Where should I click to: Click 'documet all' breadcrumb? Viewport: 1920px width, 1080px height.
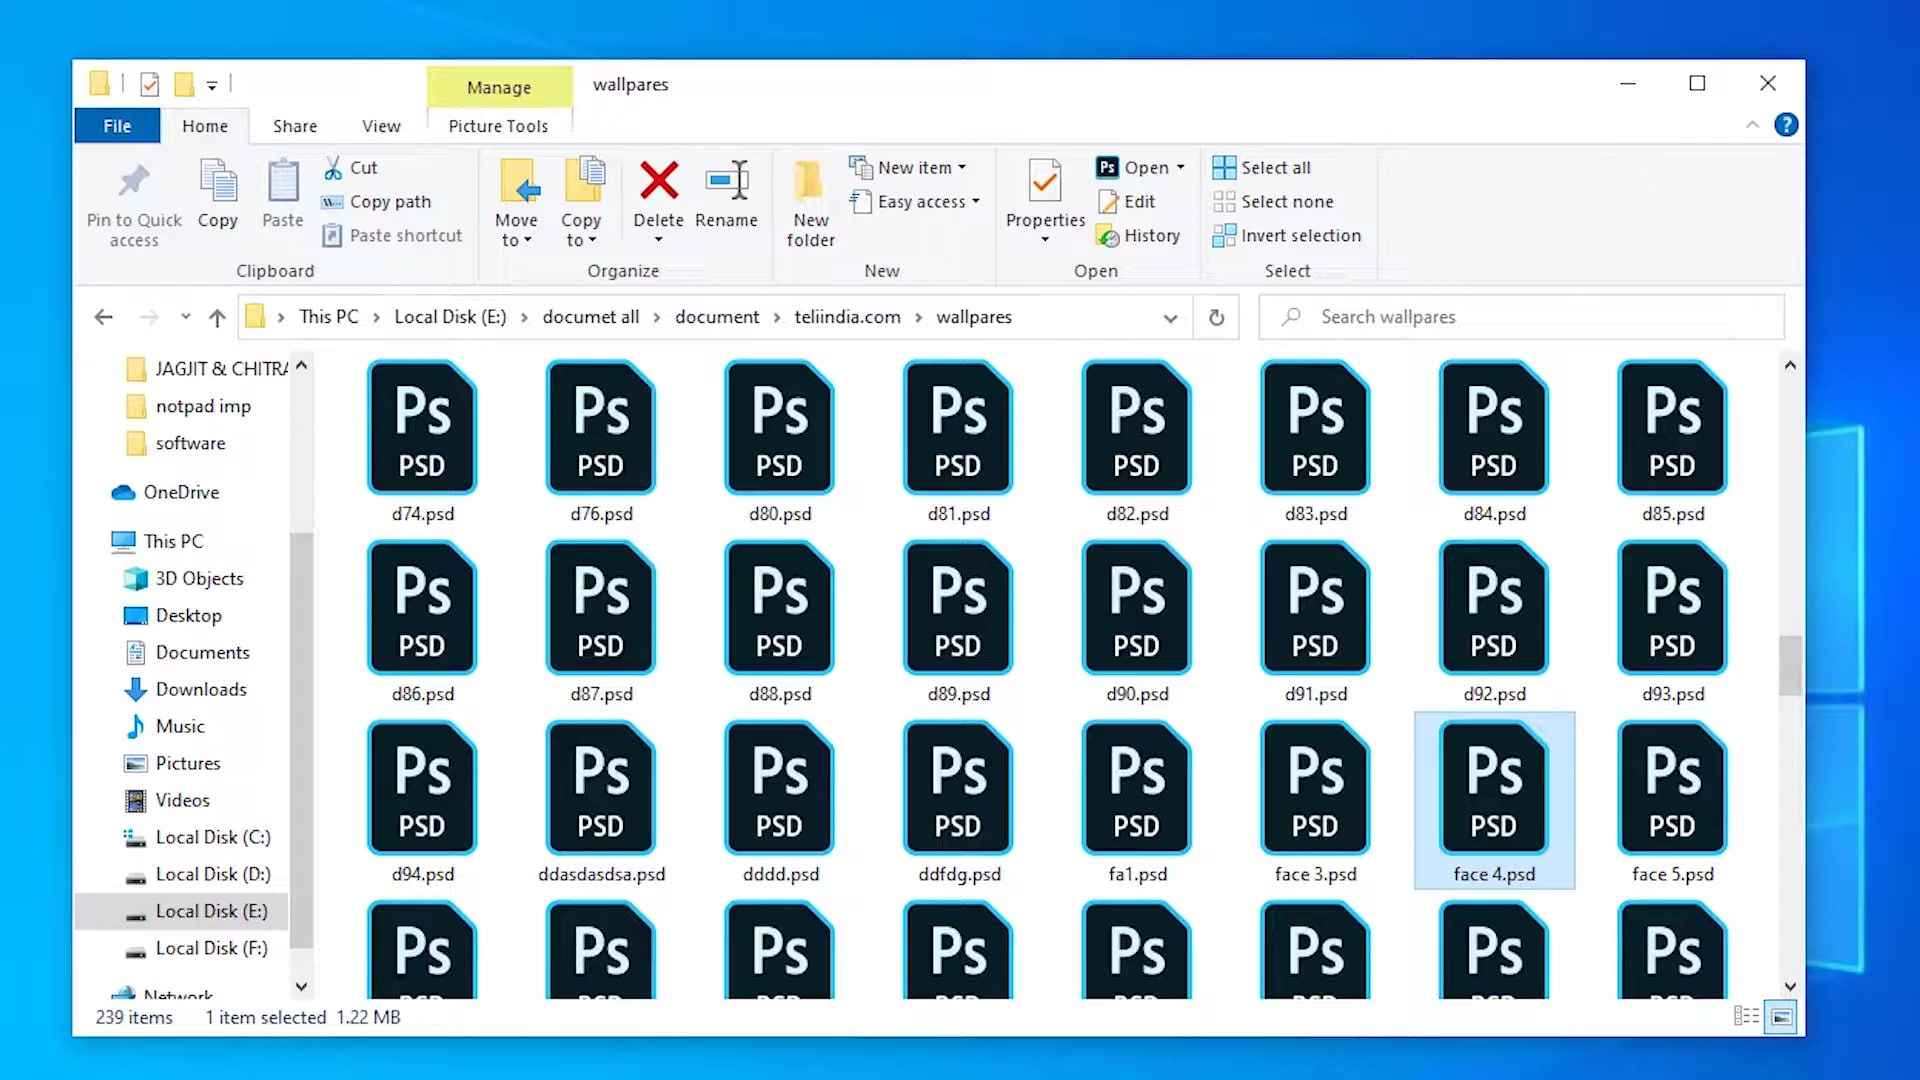pyautogui.click(x=590, y=317)
